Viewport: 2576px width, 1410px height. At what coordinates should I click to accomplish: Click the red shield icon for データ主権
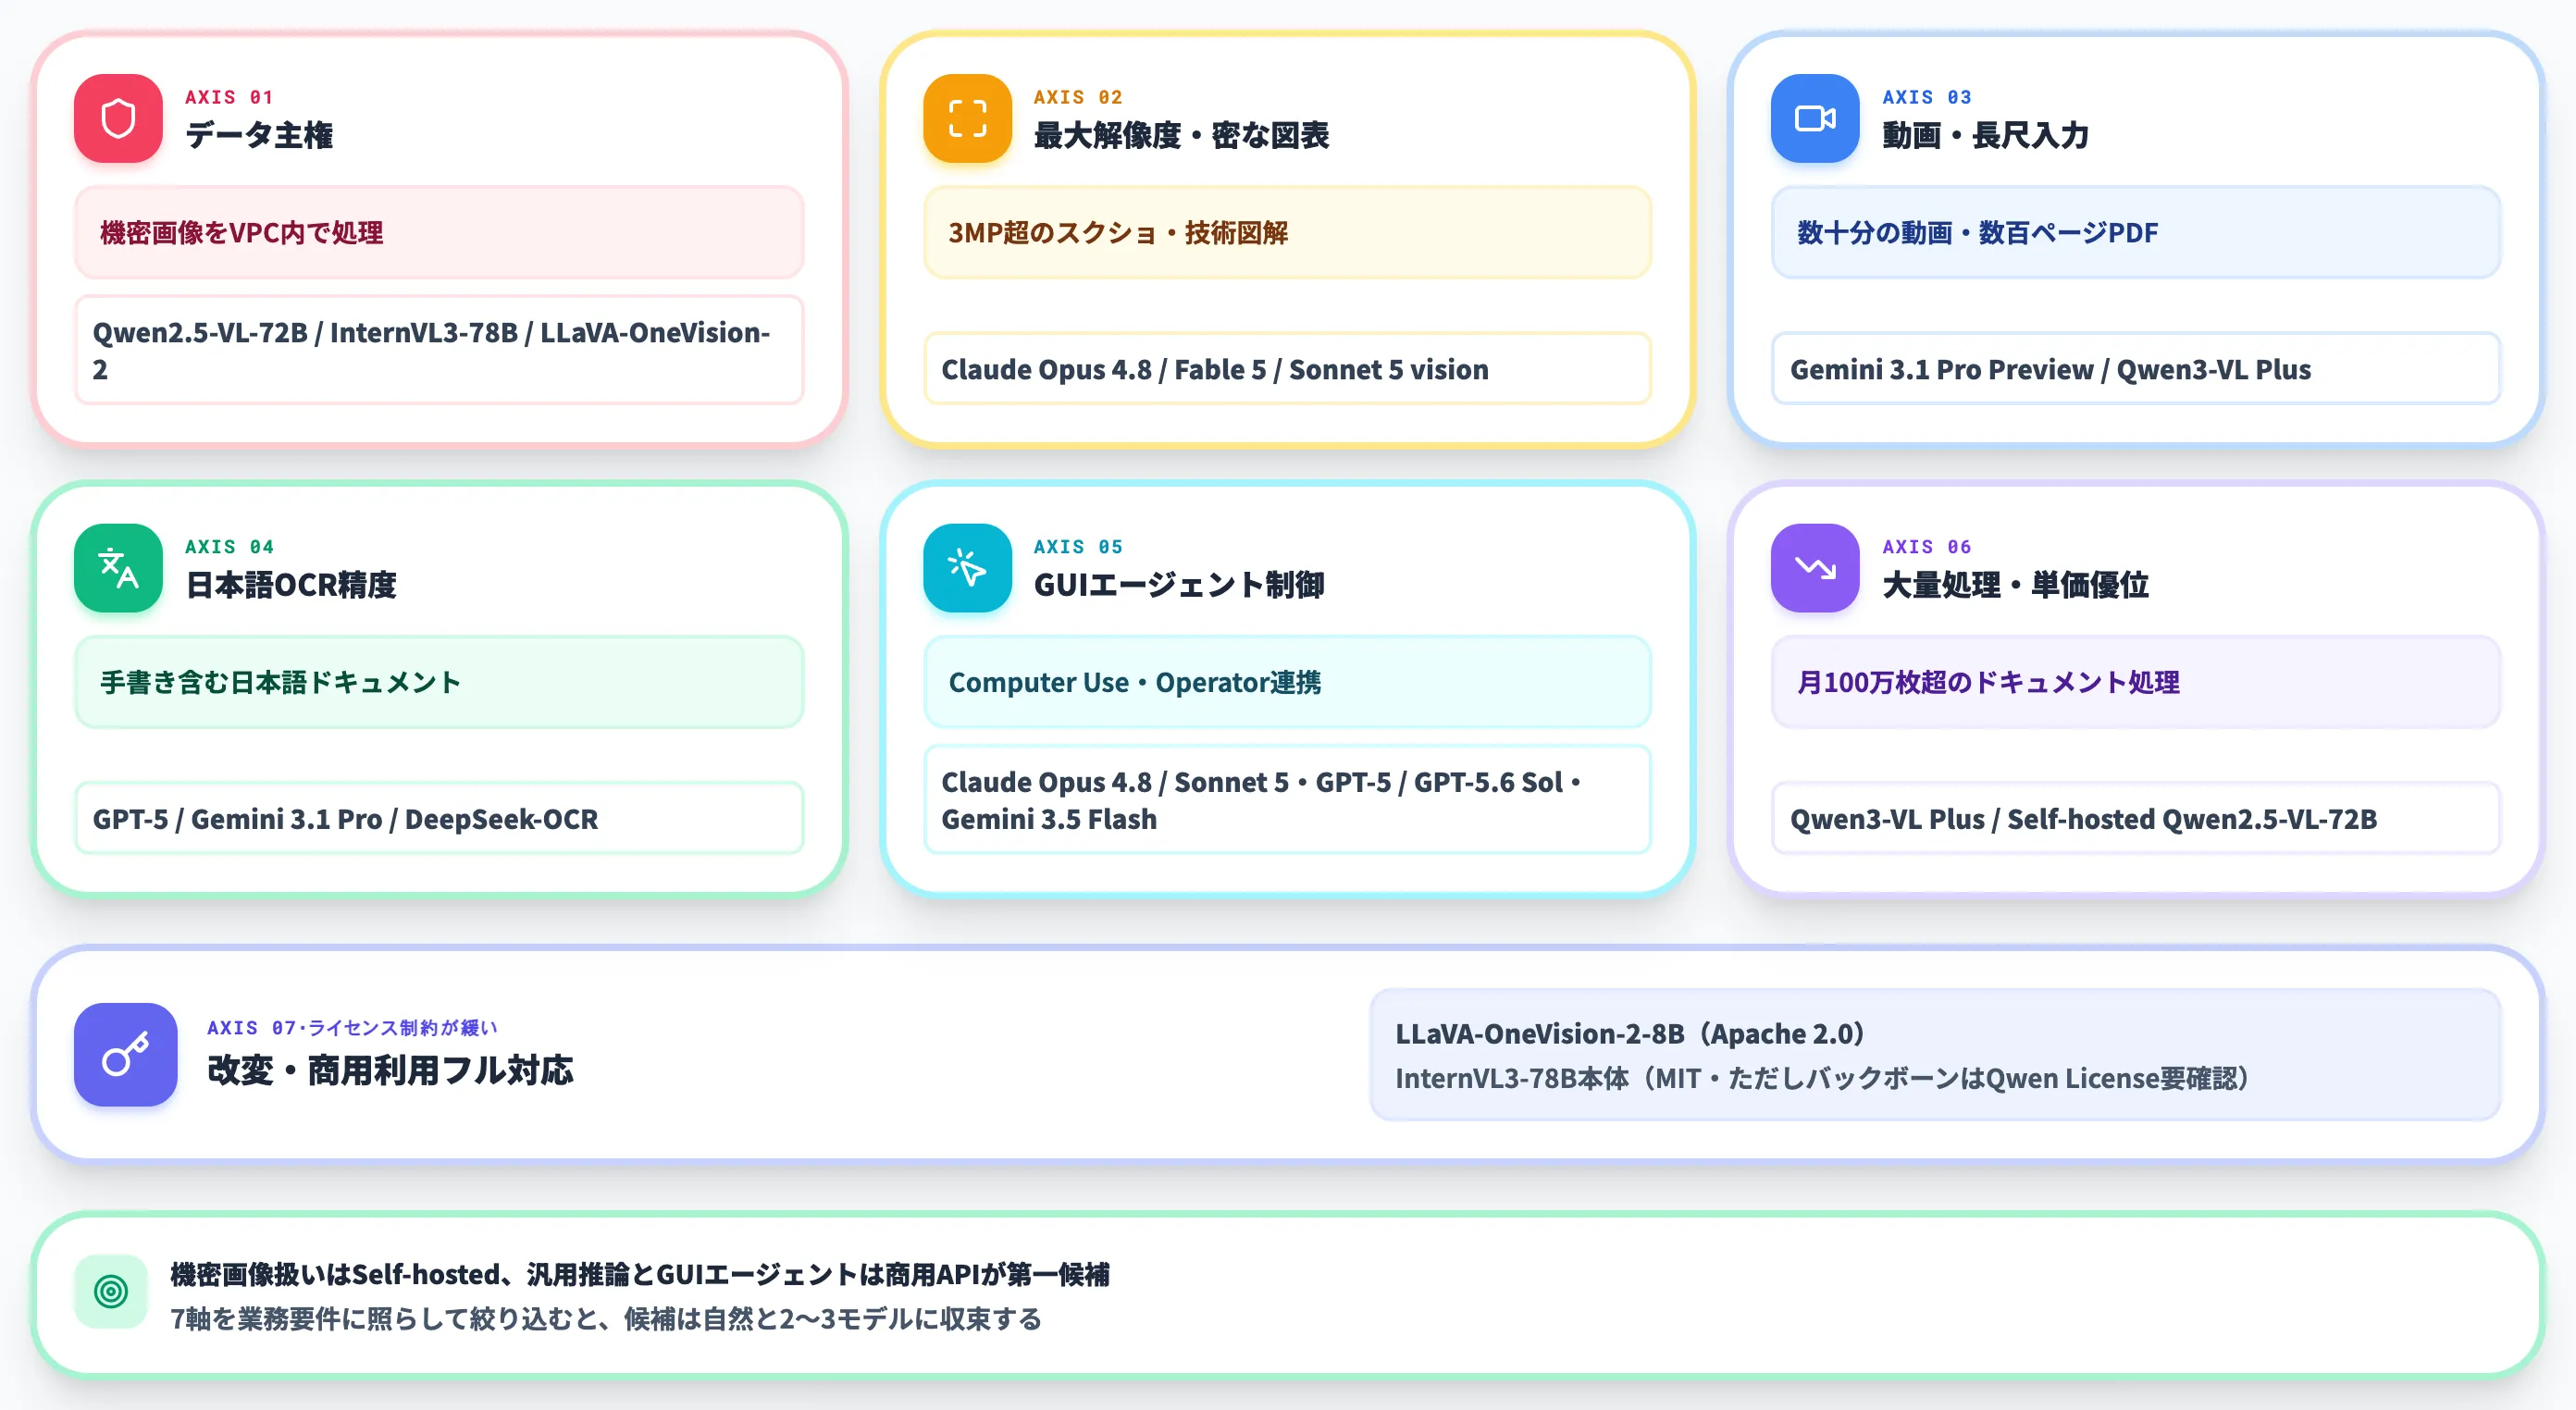118,118
